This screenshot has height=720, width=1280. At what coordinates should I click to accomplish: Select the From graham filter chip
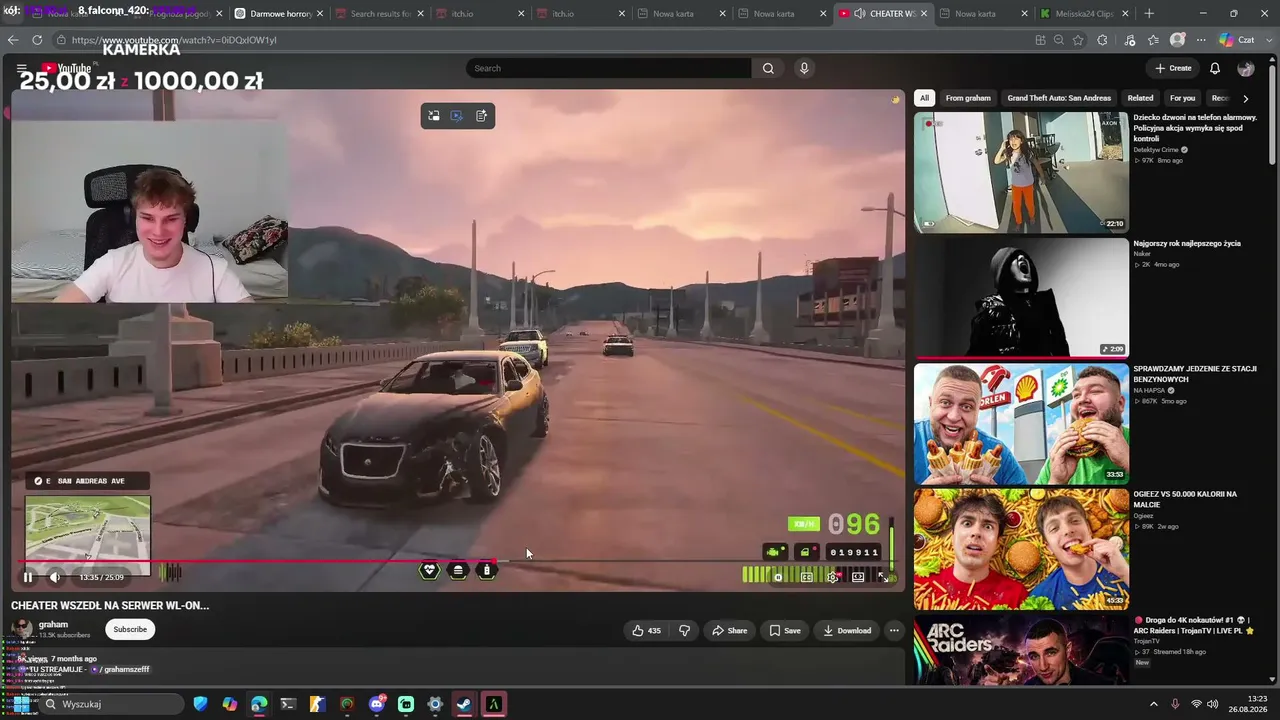pyautogui.click(x=968, y=98)
